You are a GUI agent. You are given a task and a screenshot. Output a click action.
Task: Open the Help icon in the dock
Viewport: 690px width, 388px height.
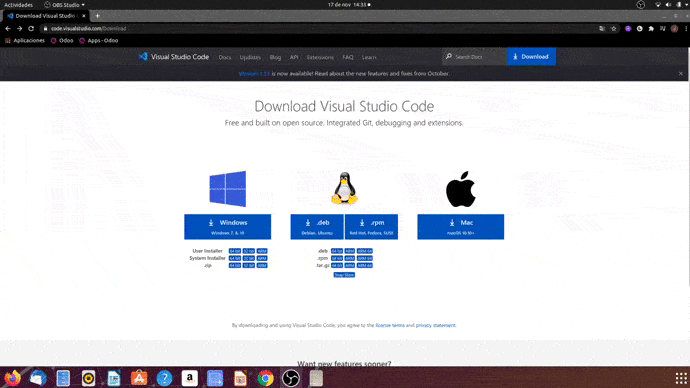click(165, 378)
